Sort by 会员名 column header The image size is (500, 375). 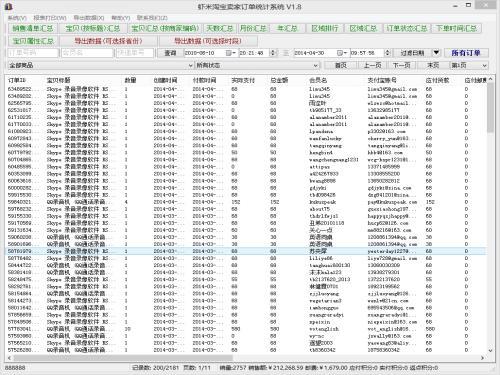coord(337,80)
